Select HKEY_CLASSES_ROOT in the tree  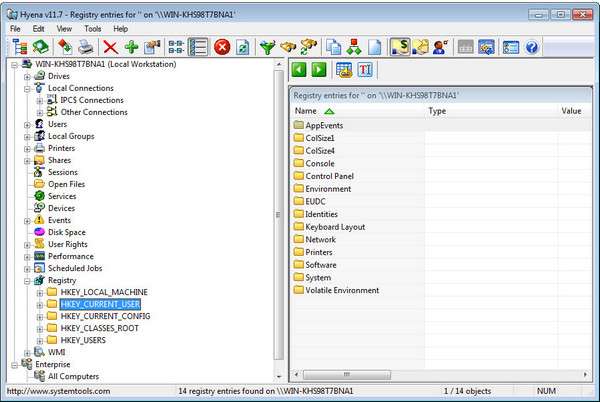click(99, 328)
